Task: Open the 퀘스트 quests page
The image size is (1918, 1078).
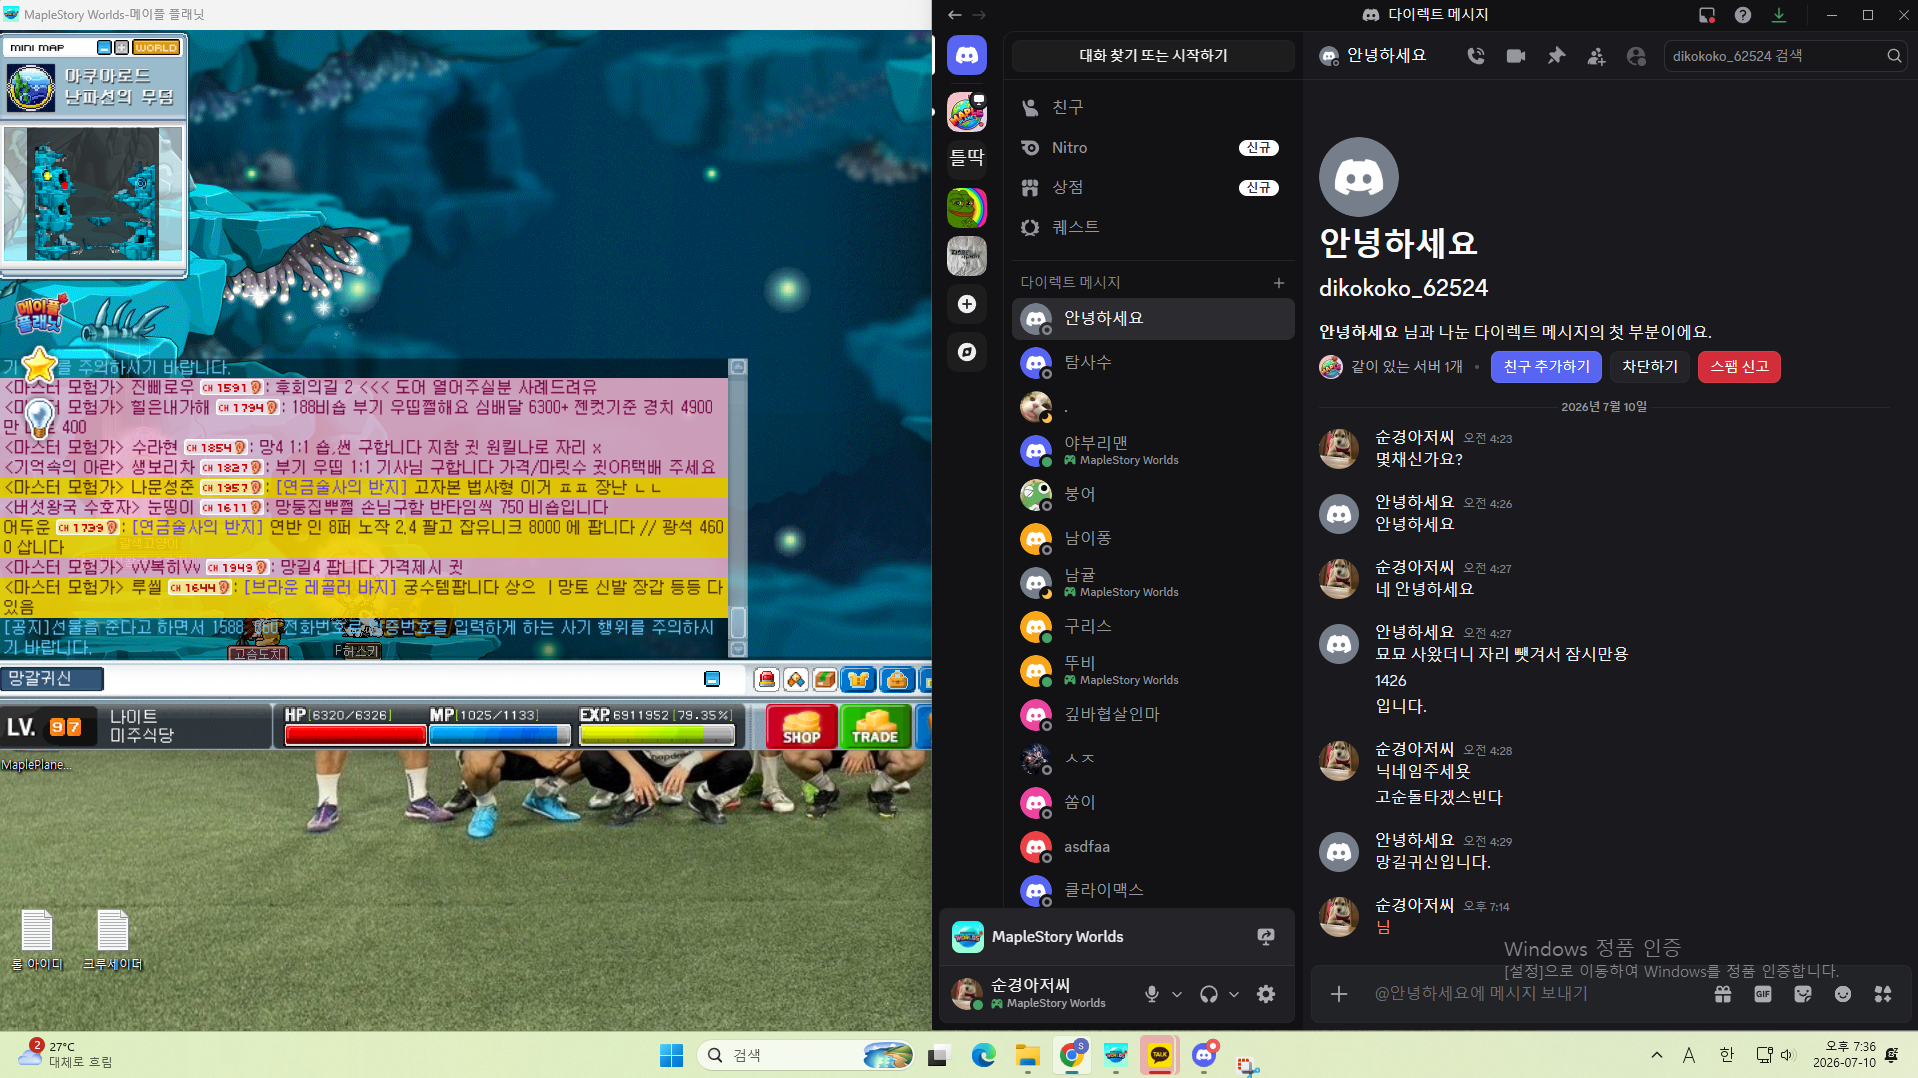Action: pos(1153,227)
